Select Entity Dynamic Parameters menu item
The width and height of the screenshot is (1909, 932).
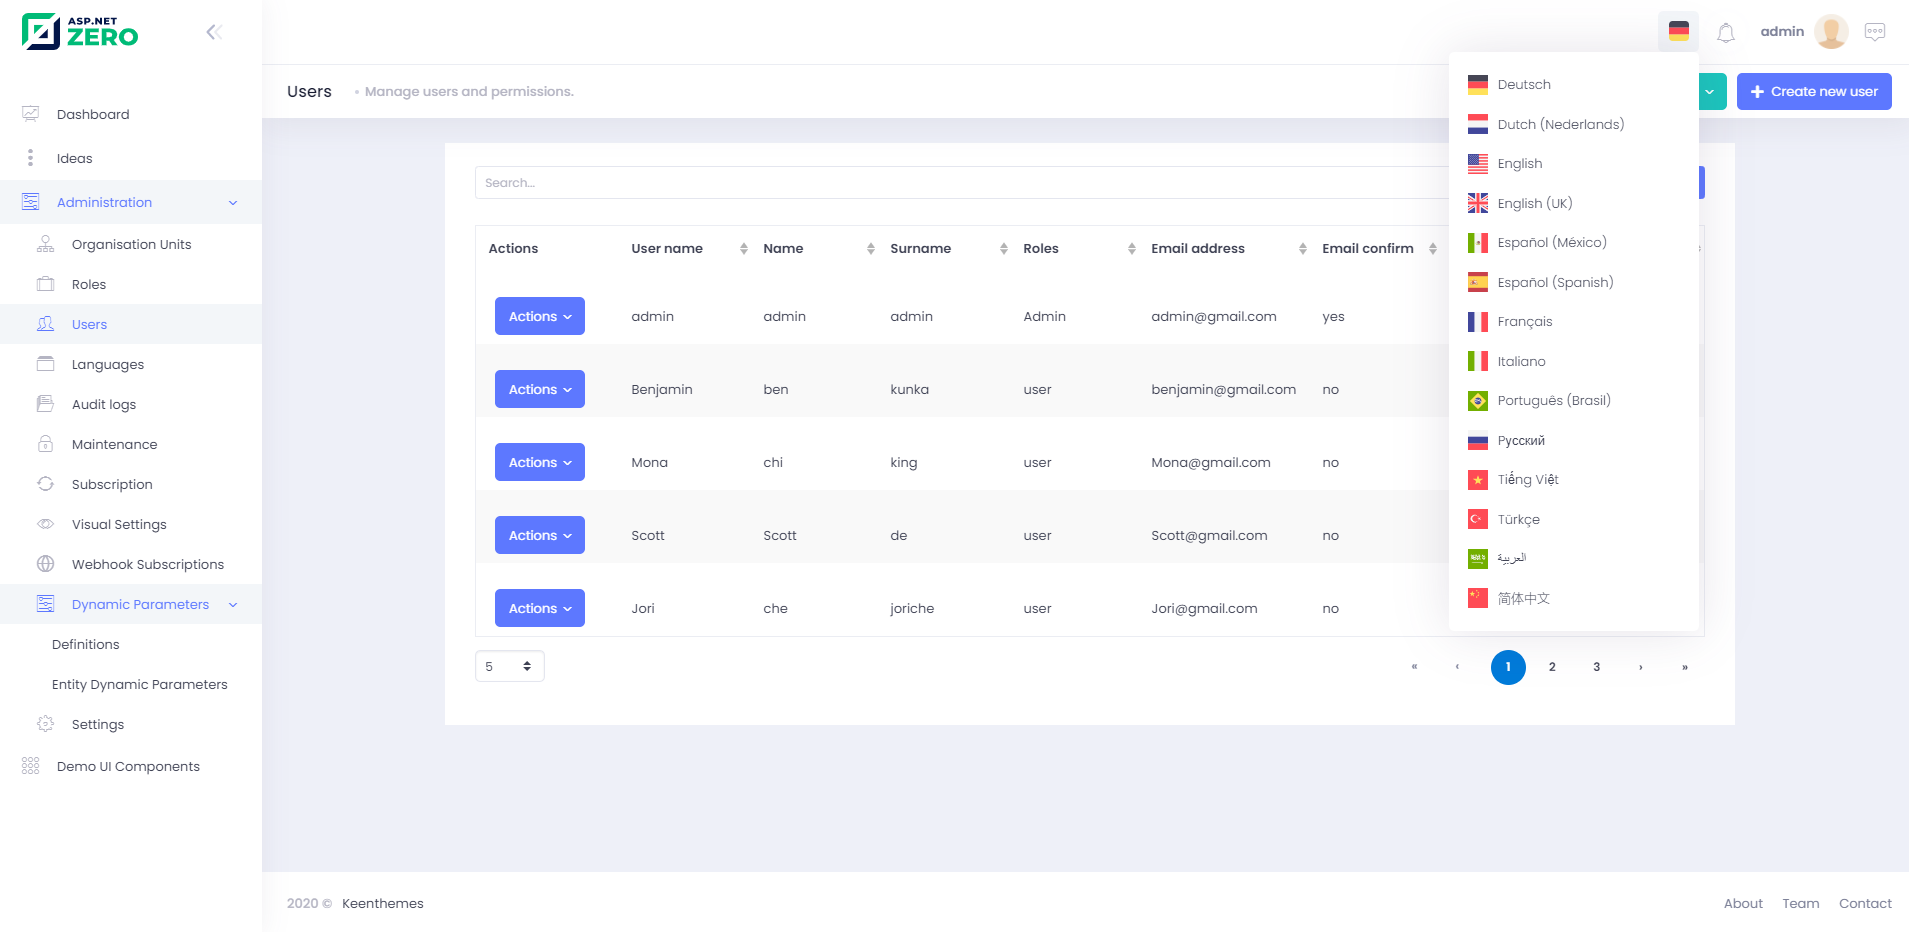(140, 684)
